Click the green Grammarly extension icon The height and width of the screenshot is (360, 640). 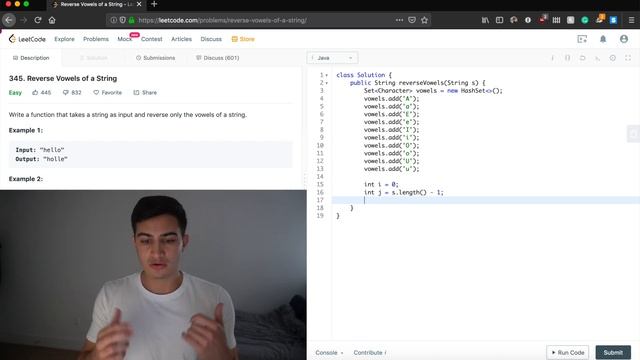coord(584,20)
